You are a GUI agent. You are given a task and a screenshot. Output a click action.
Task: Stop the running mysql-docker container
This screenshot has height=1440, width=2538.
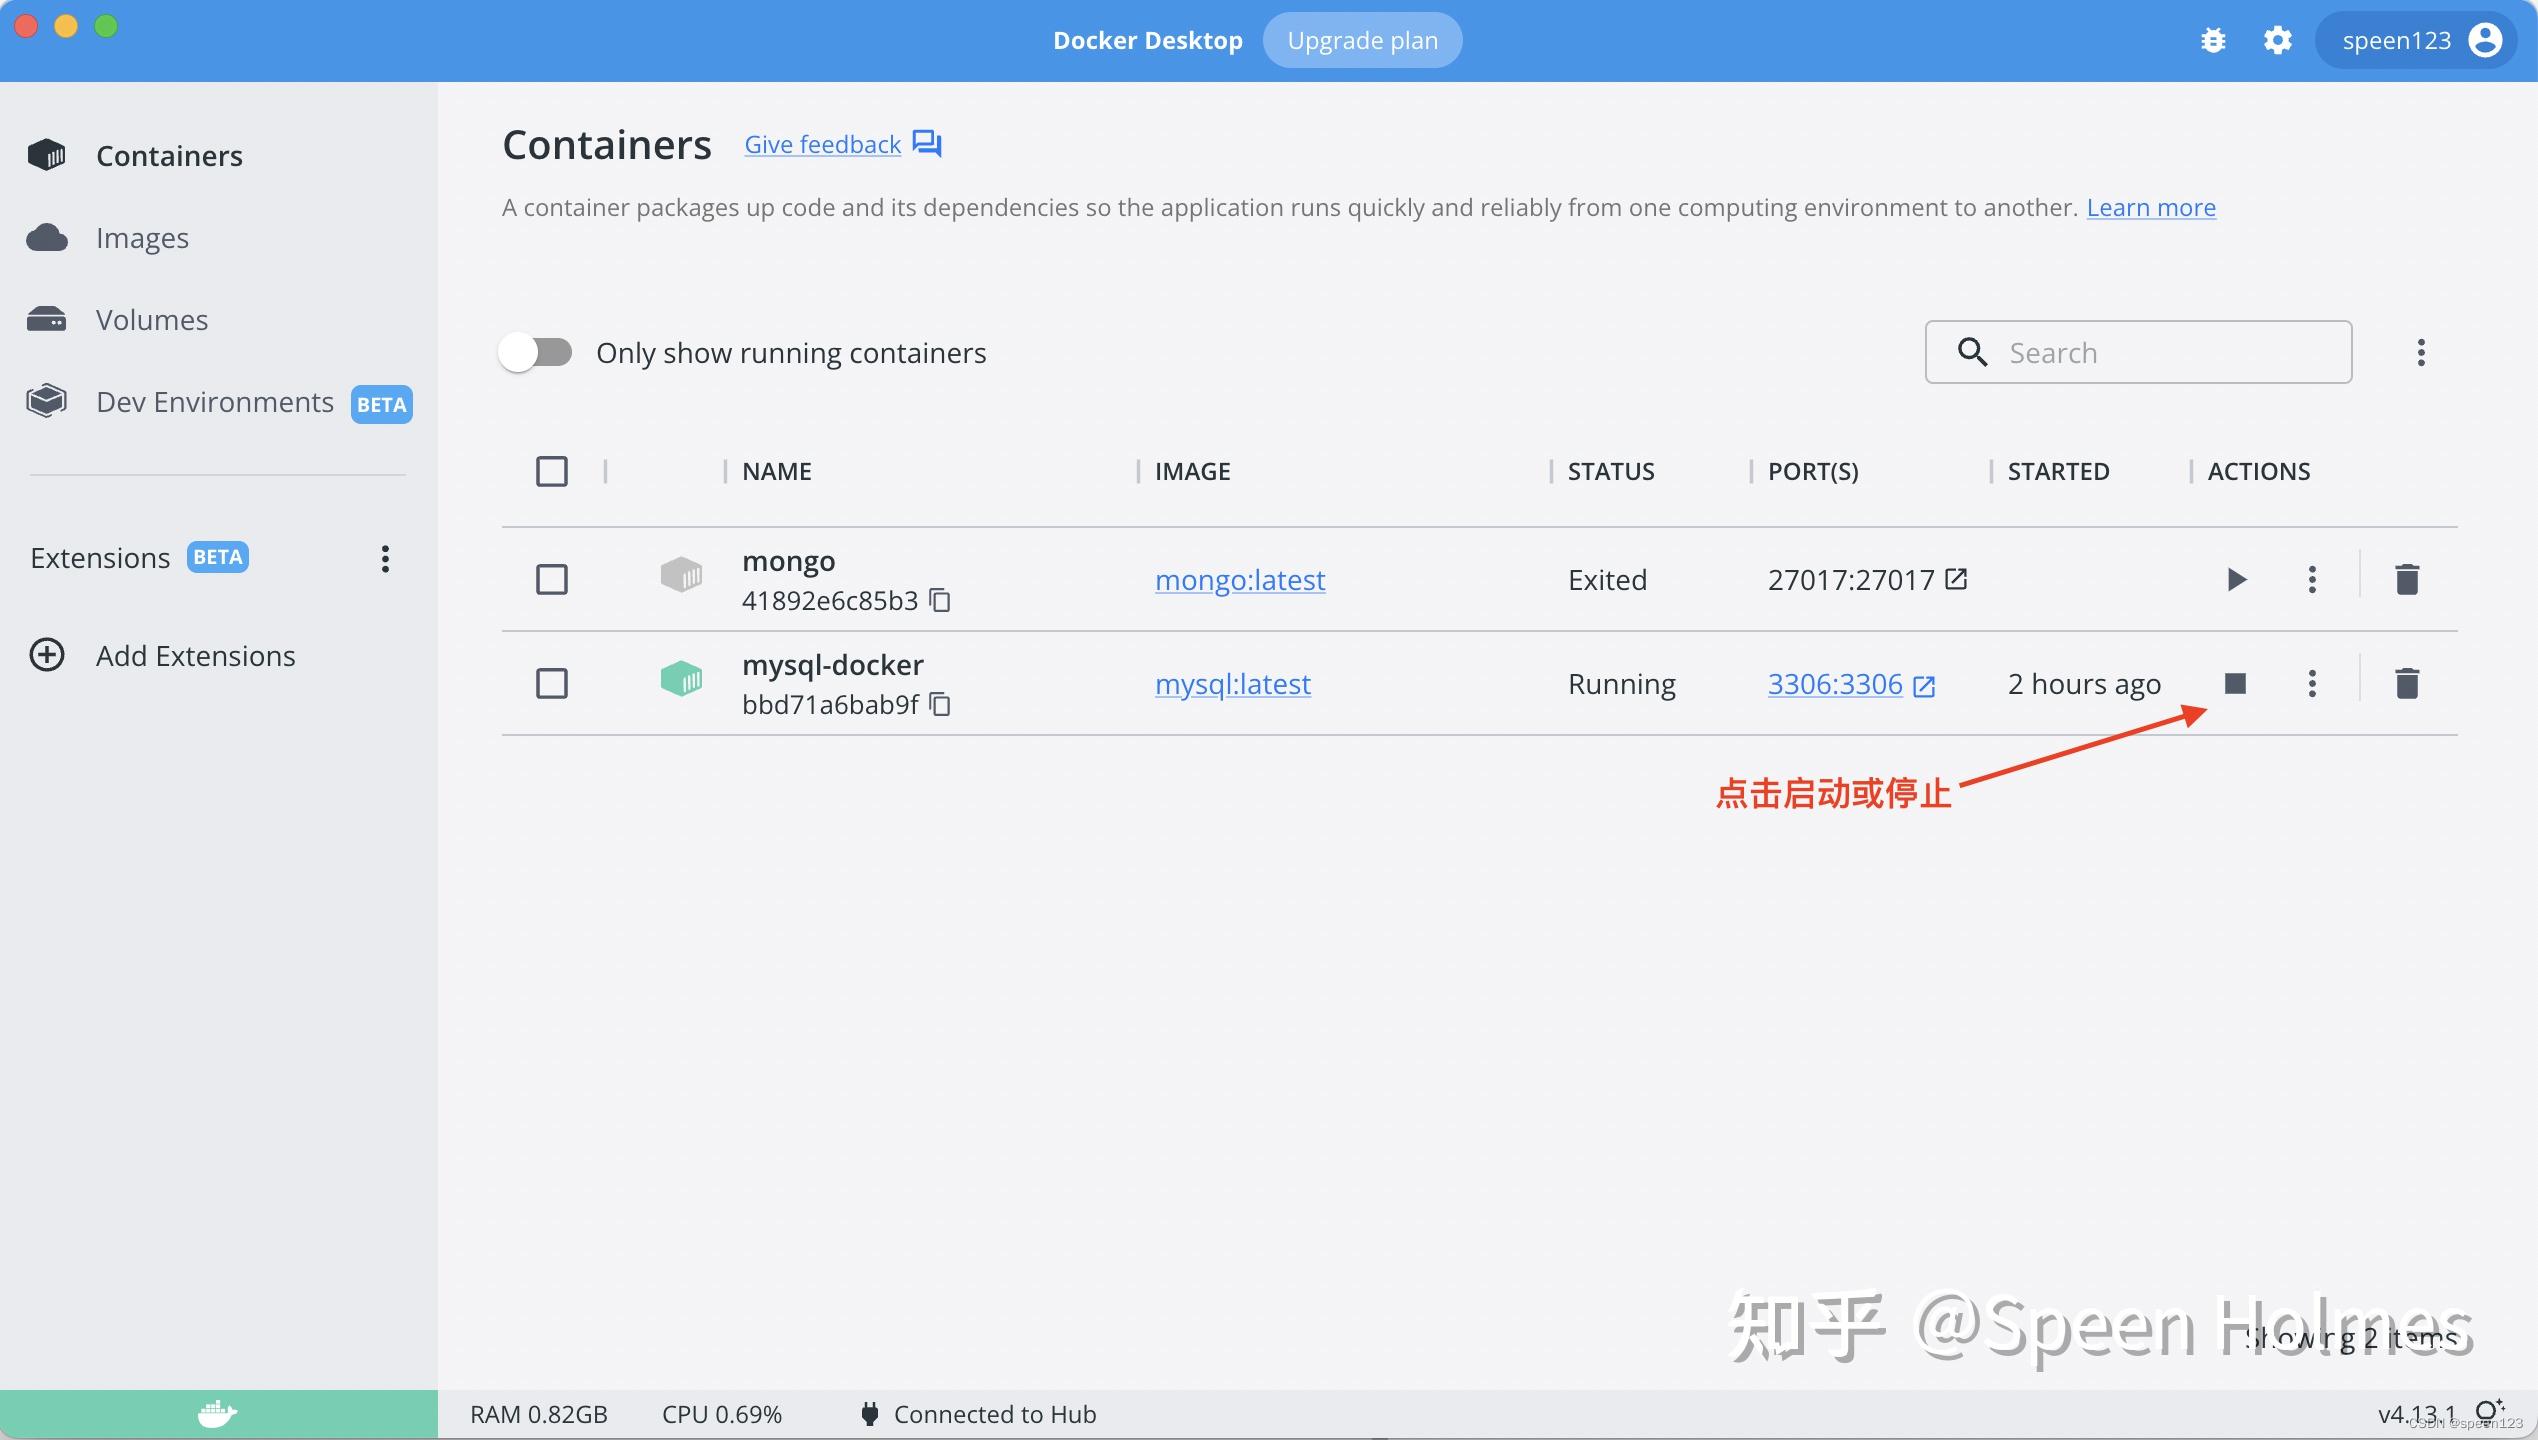[2236, 683]
